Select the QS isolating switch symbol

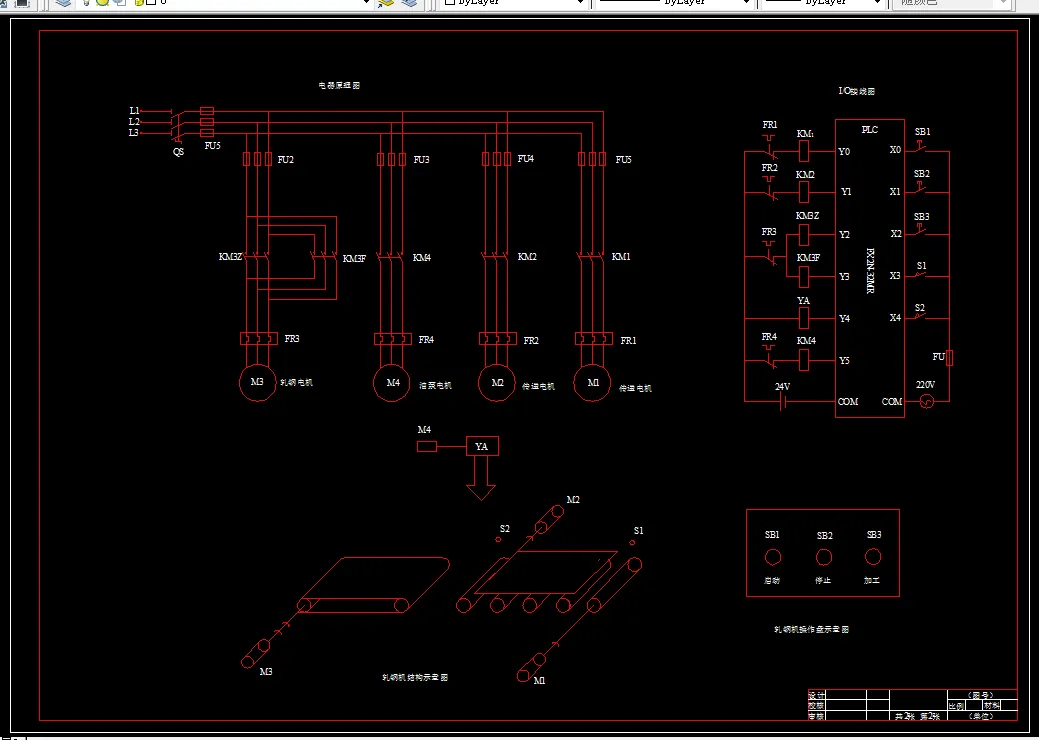click(176, 126)
